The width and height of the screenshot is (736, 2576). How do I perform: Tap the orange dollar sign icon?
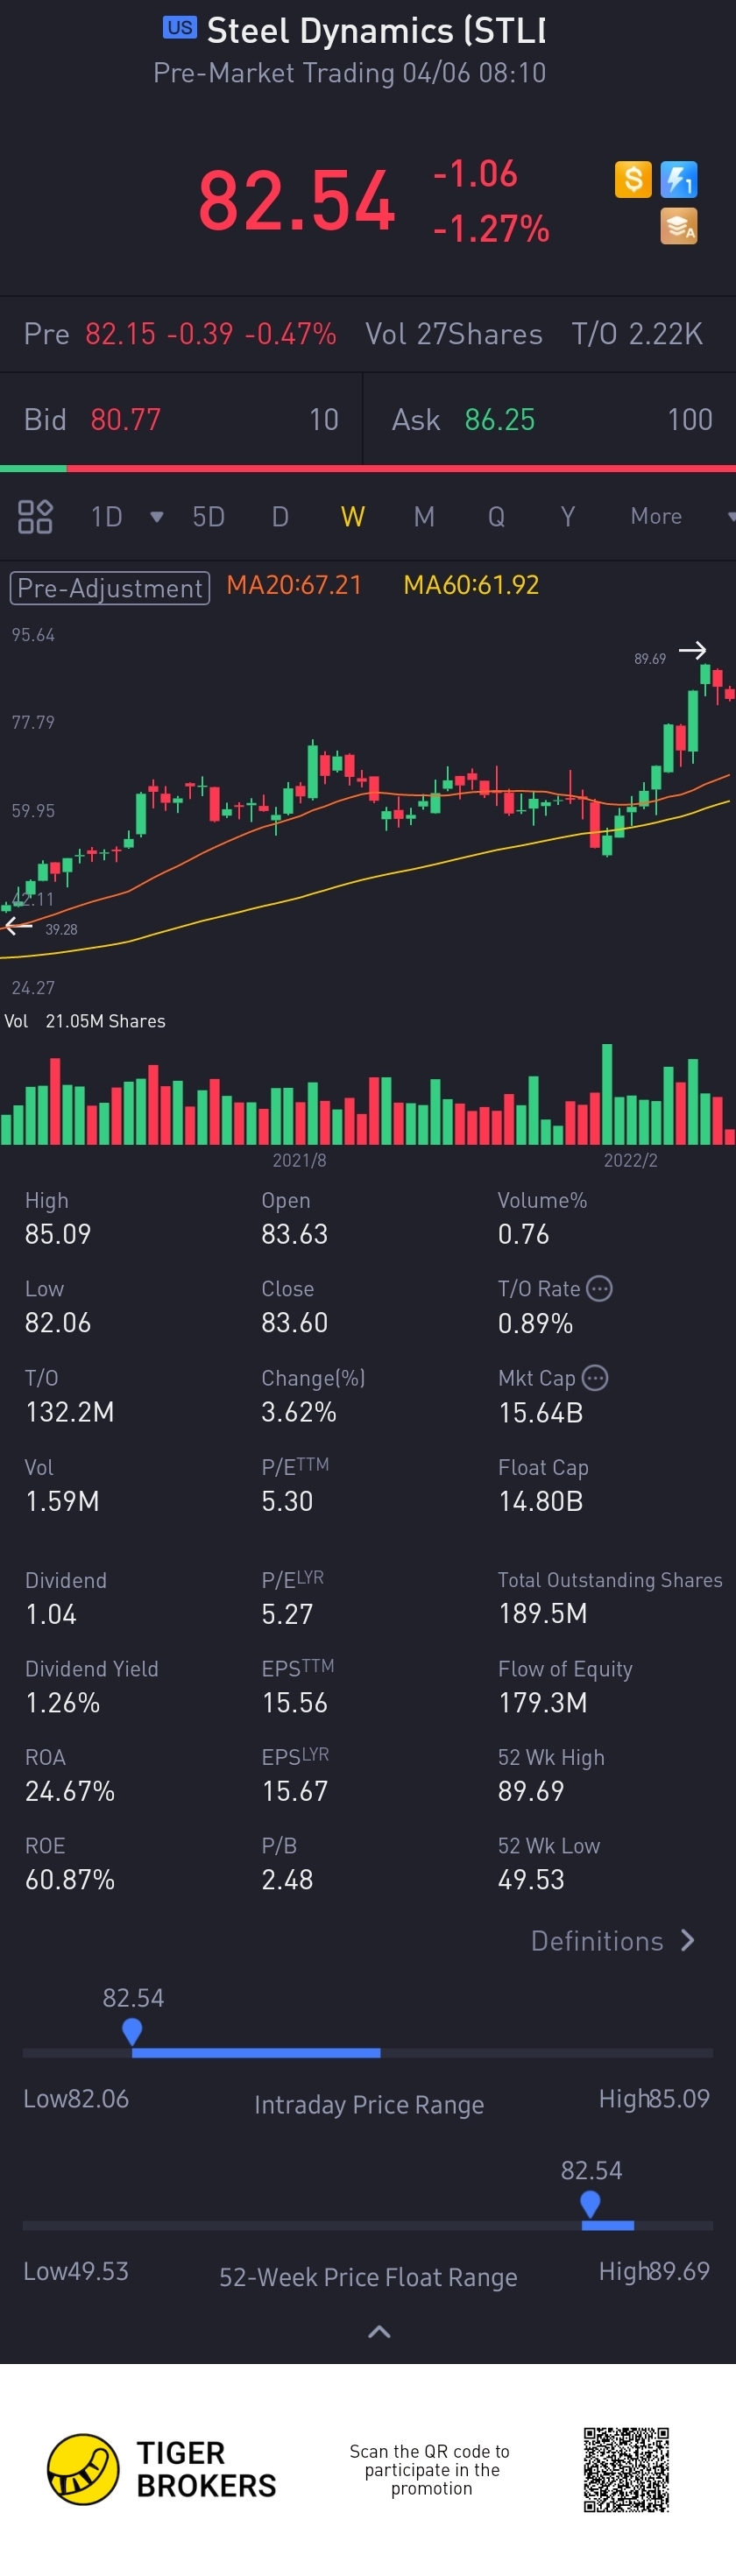[x=633, y=180]
